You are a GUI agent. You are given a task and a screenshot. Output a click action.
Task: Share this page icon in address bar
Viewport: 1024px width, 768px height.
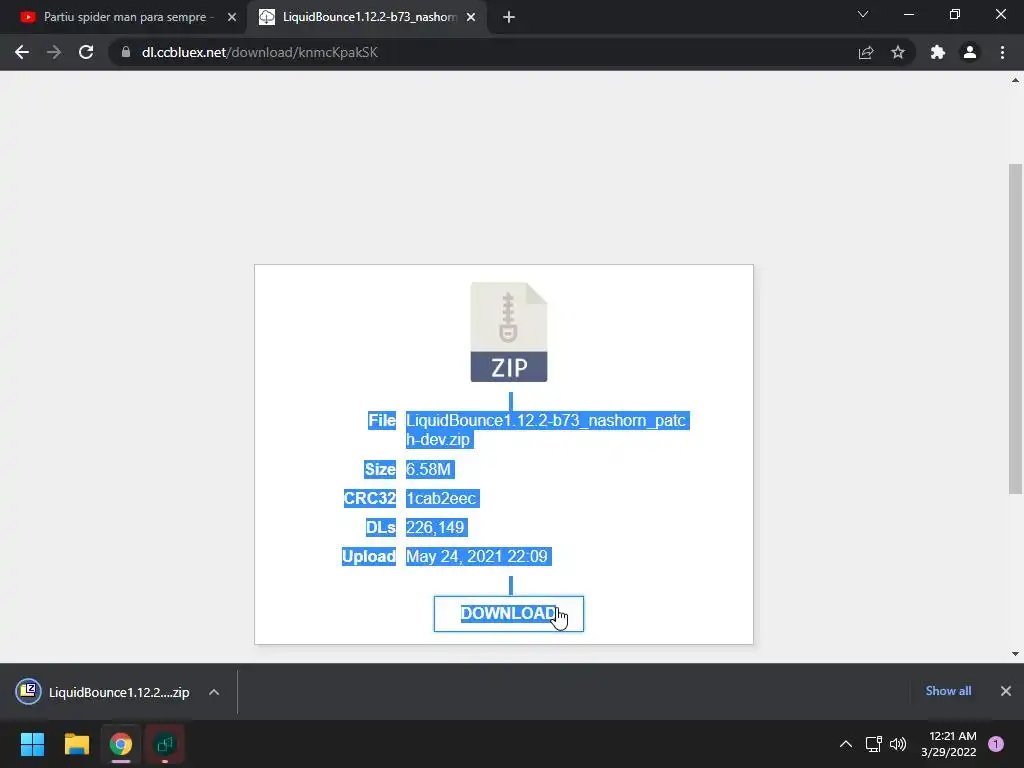point(866,52)
